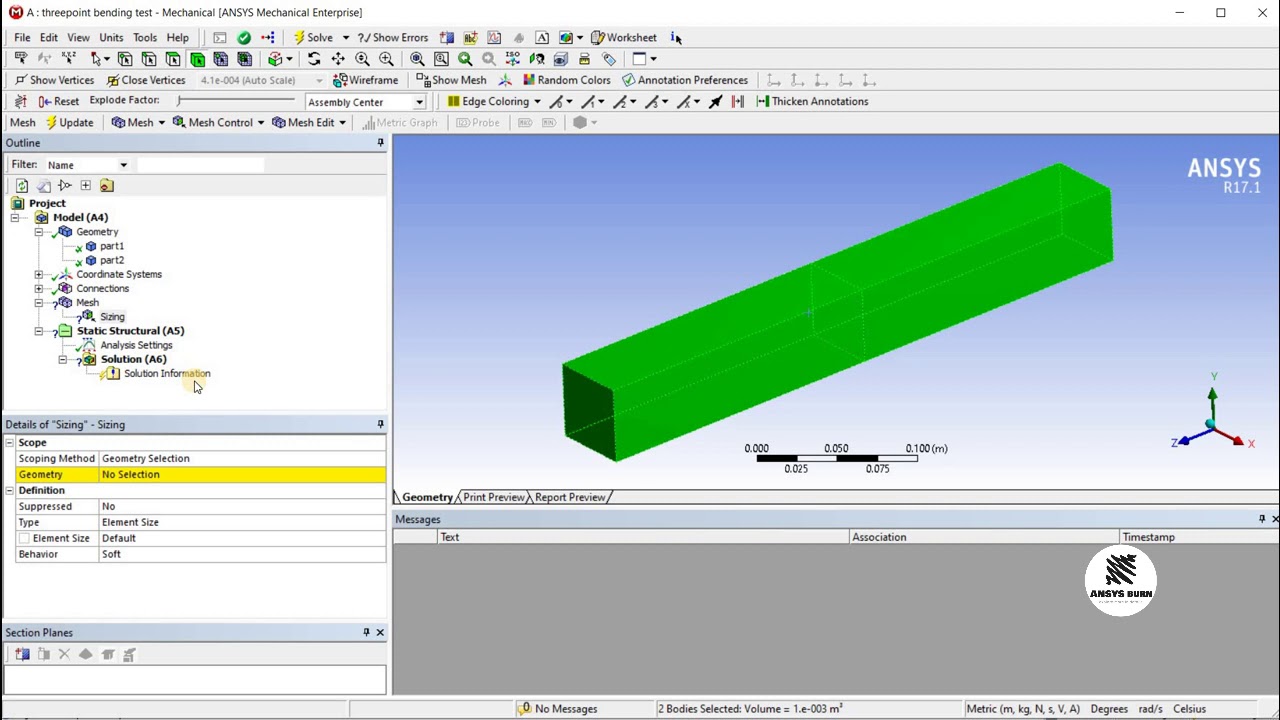Click the expand-all plus icon in Outline toolbar
The image size is (1280, 720).
[85, 185]
